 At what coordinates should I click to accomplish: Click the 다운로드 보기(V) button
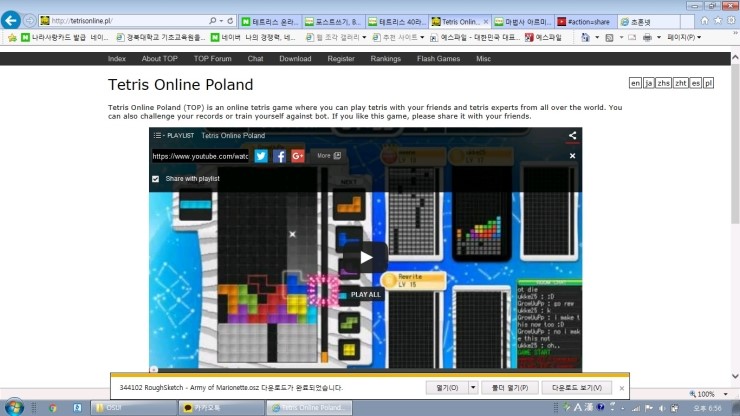[x=577, y=388]
